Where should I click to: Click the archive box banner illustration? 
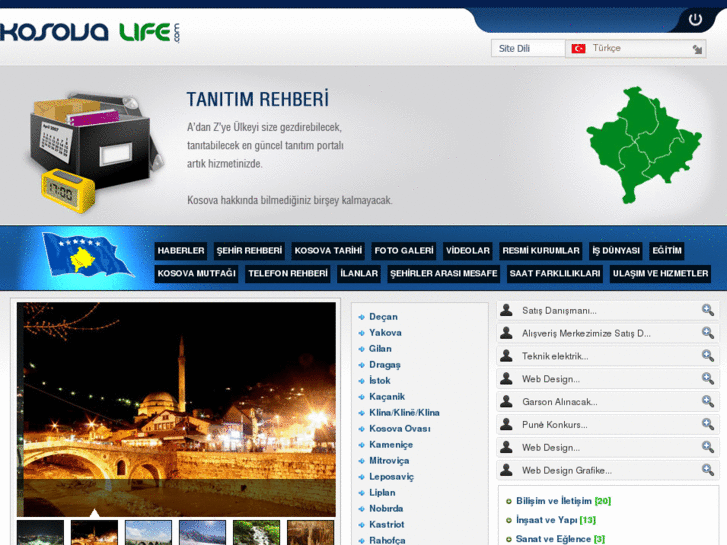point(93,151)
